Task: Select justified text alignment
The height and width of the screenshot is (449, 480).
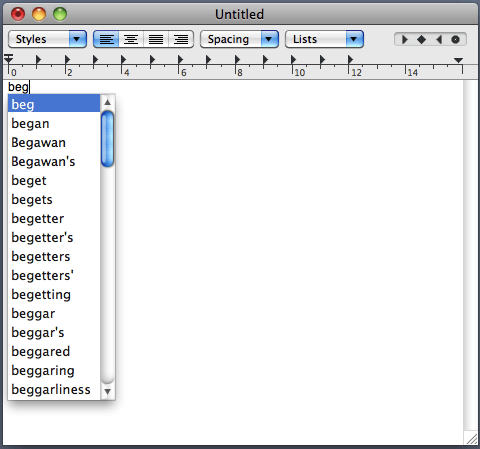Action: point(156,39)
